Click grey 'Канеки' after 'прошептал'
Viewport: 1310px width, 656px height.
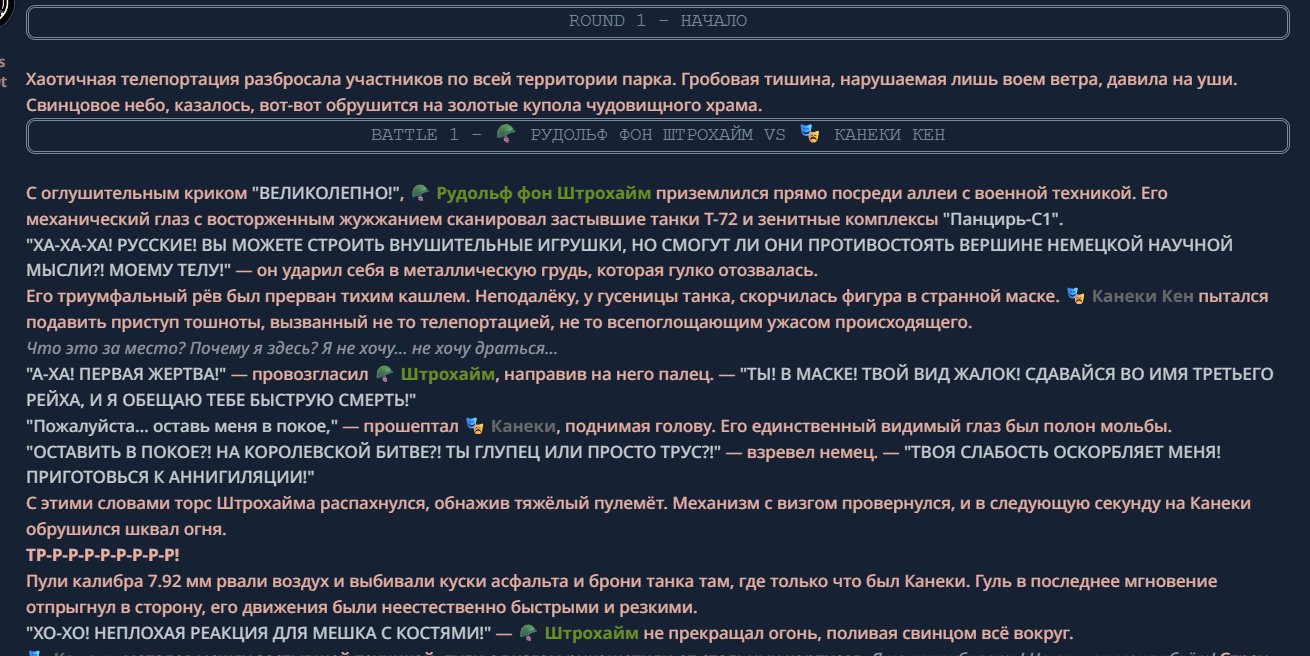tap(522, 426)
